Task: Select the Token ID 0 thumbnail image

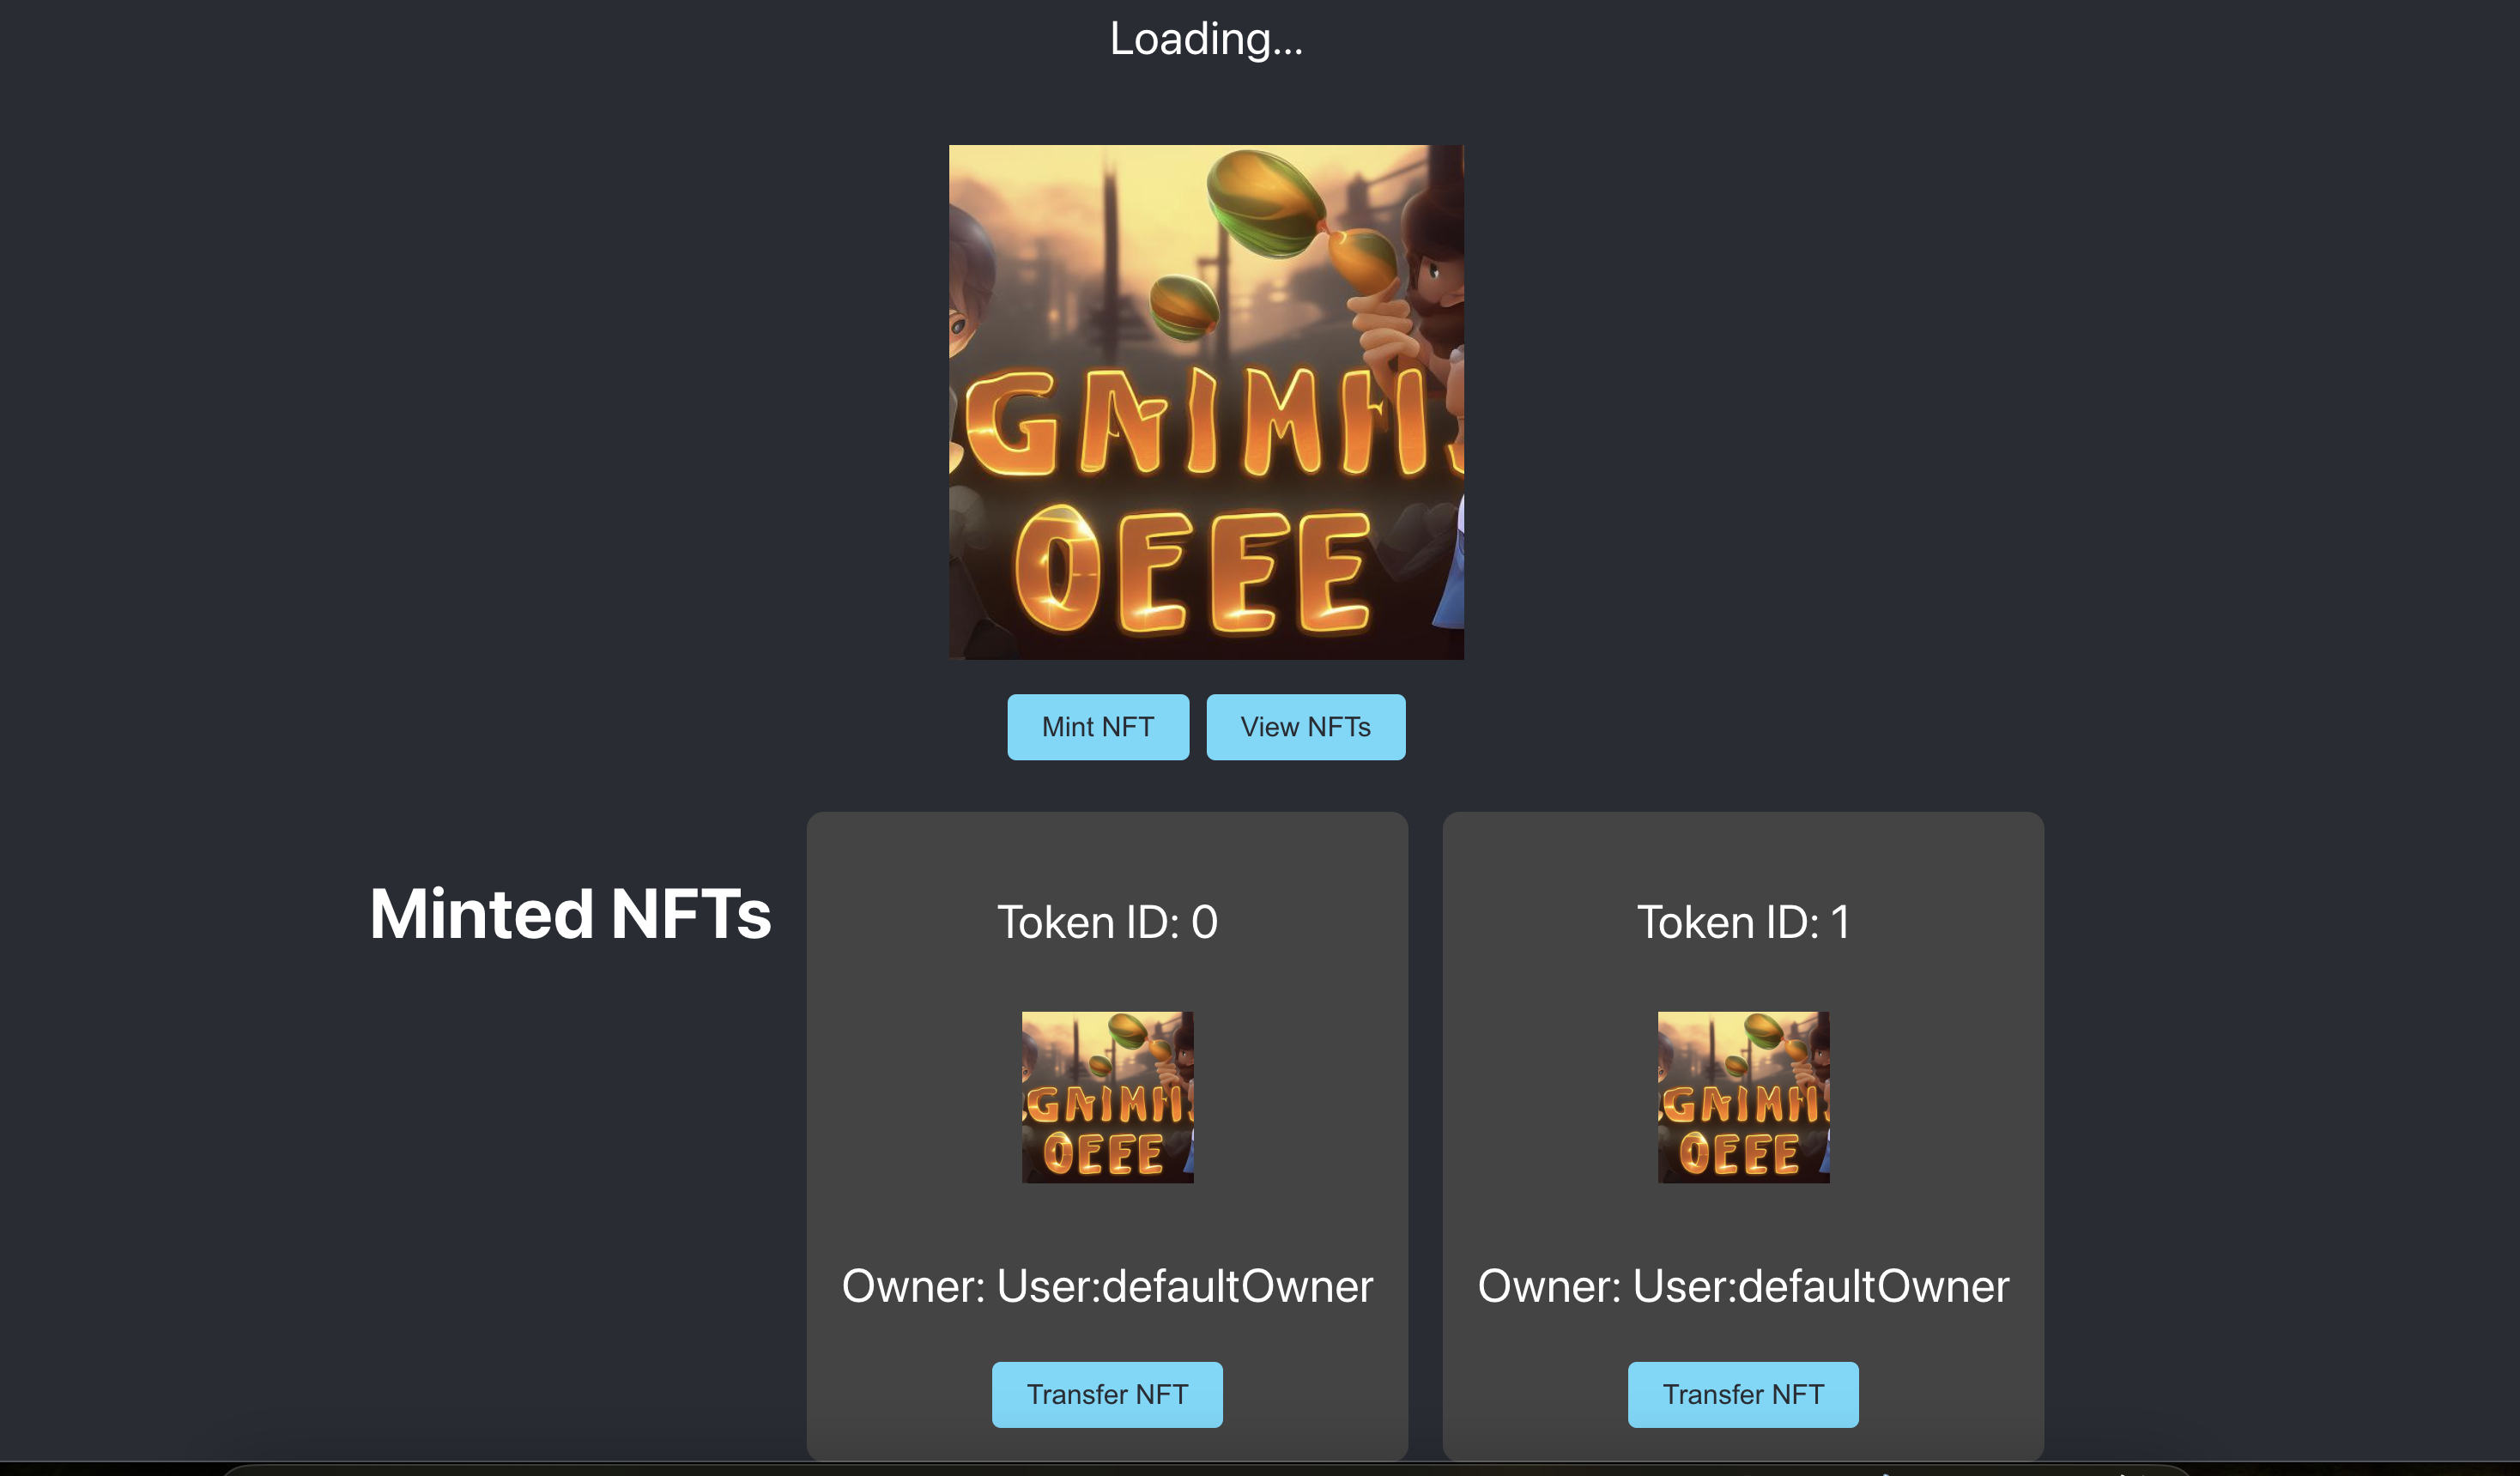Action: (1107, 1097)
